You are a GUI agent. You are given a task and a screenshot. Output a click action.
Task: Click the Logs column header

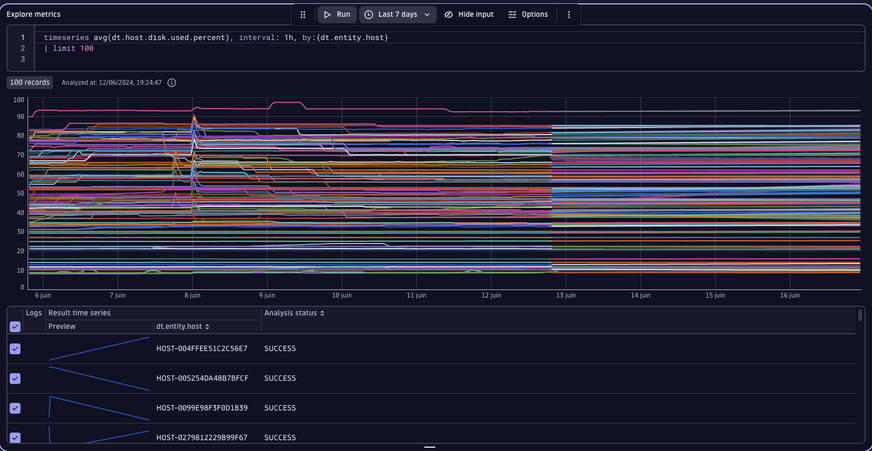point(34,313)
